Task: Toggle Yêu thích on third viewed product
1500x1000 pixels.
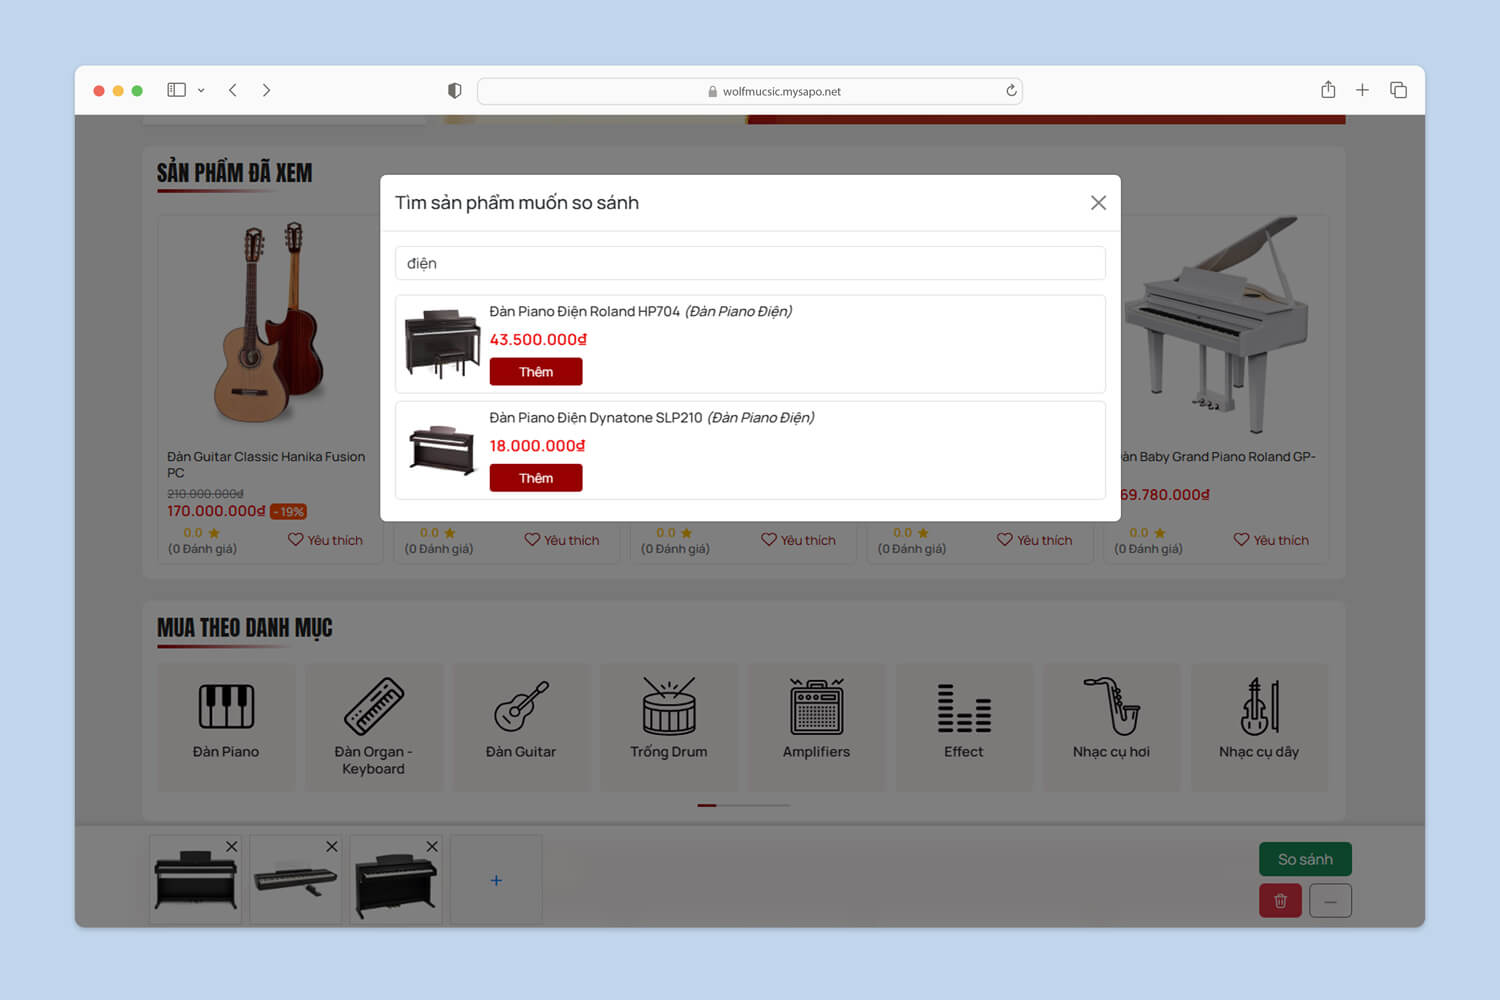Action: pyautogui.click(x=798, y=540)
